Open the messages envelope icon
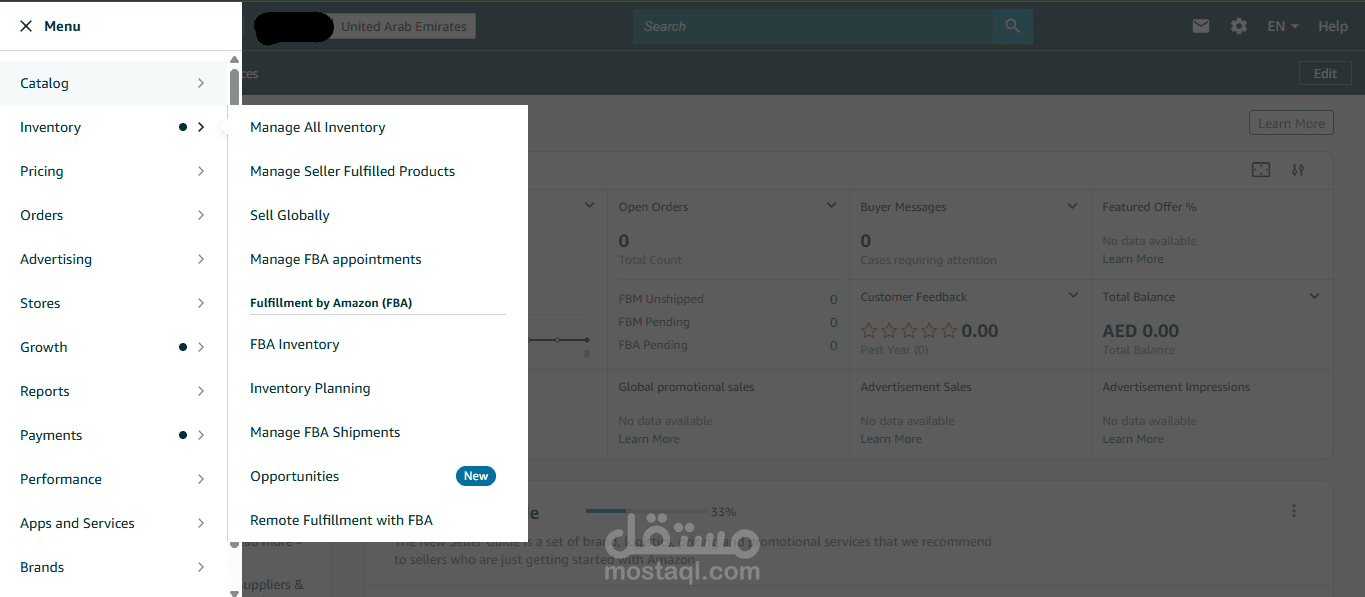1365x597 pixels. tap(1201, 26)
